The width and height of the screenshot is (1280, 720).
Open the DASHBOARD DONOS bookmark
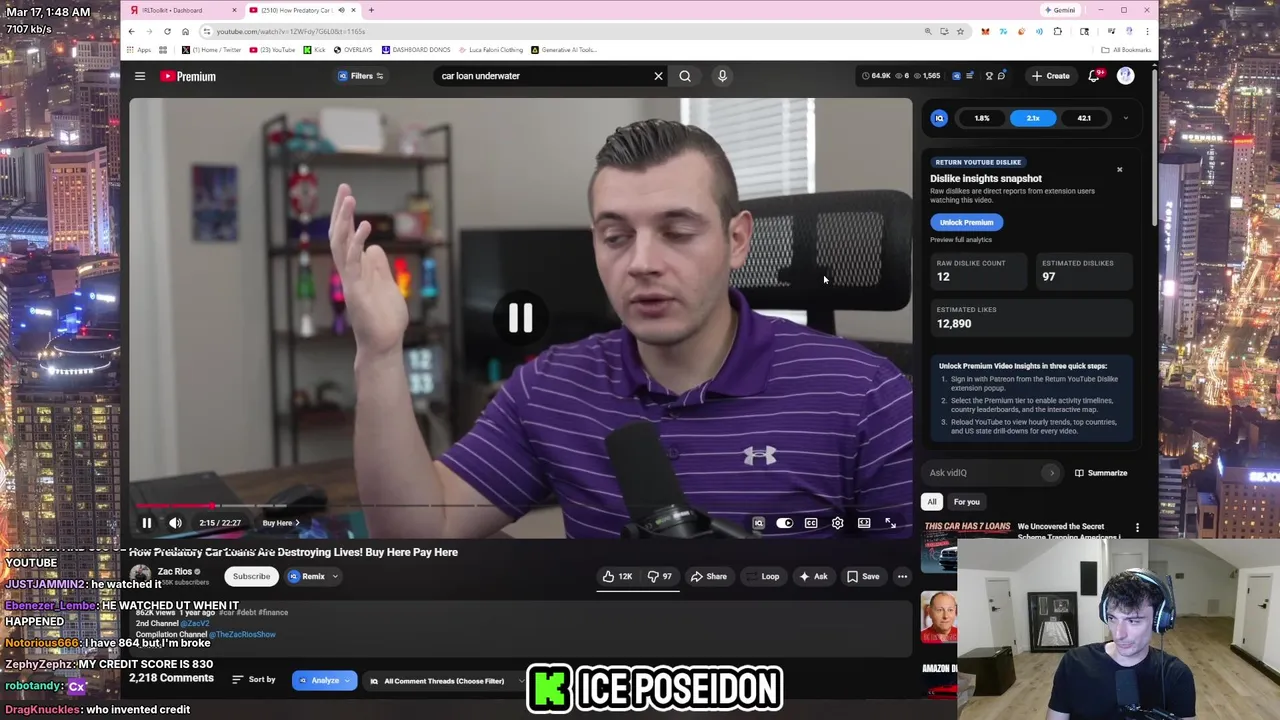pos(416,49)
